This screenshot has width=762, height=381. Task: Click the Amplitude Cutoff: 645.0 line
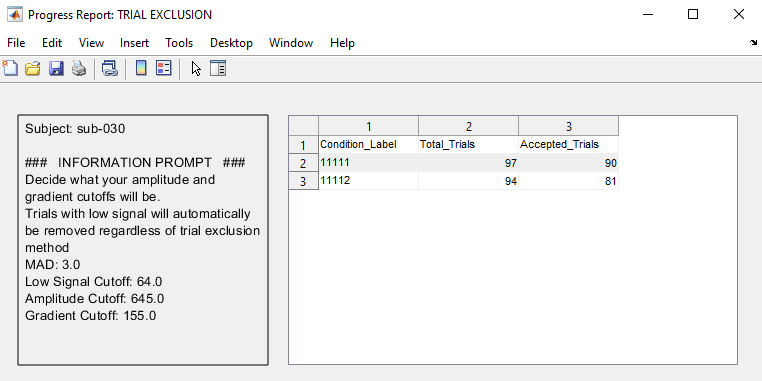[94, 299]
